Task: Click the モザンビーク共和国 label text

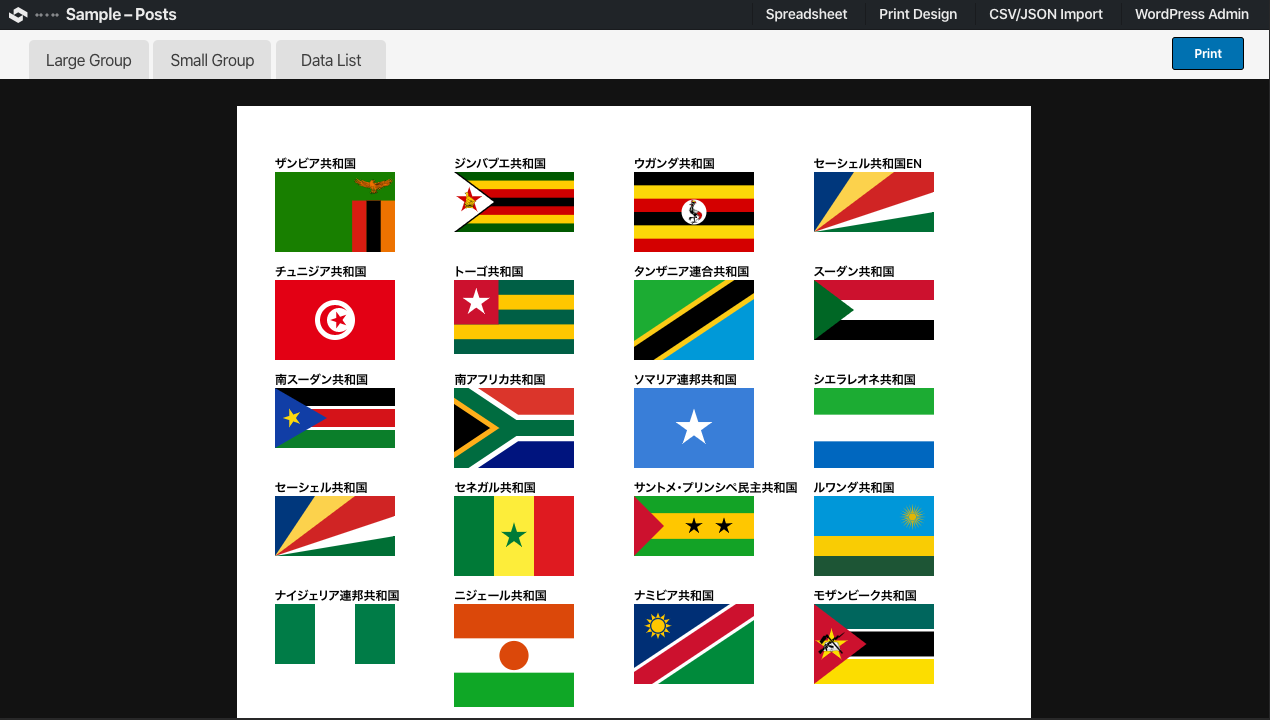Action: [865, 595]
